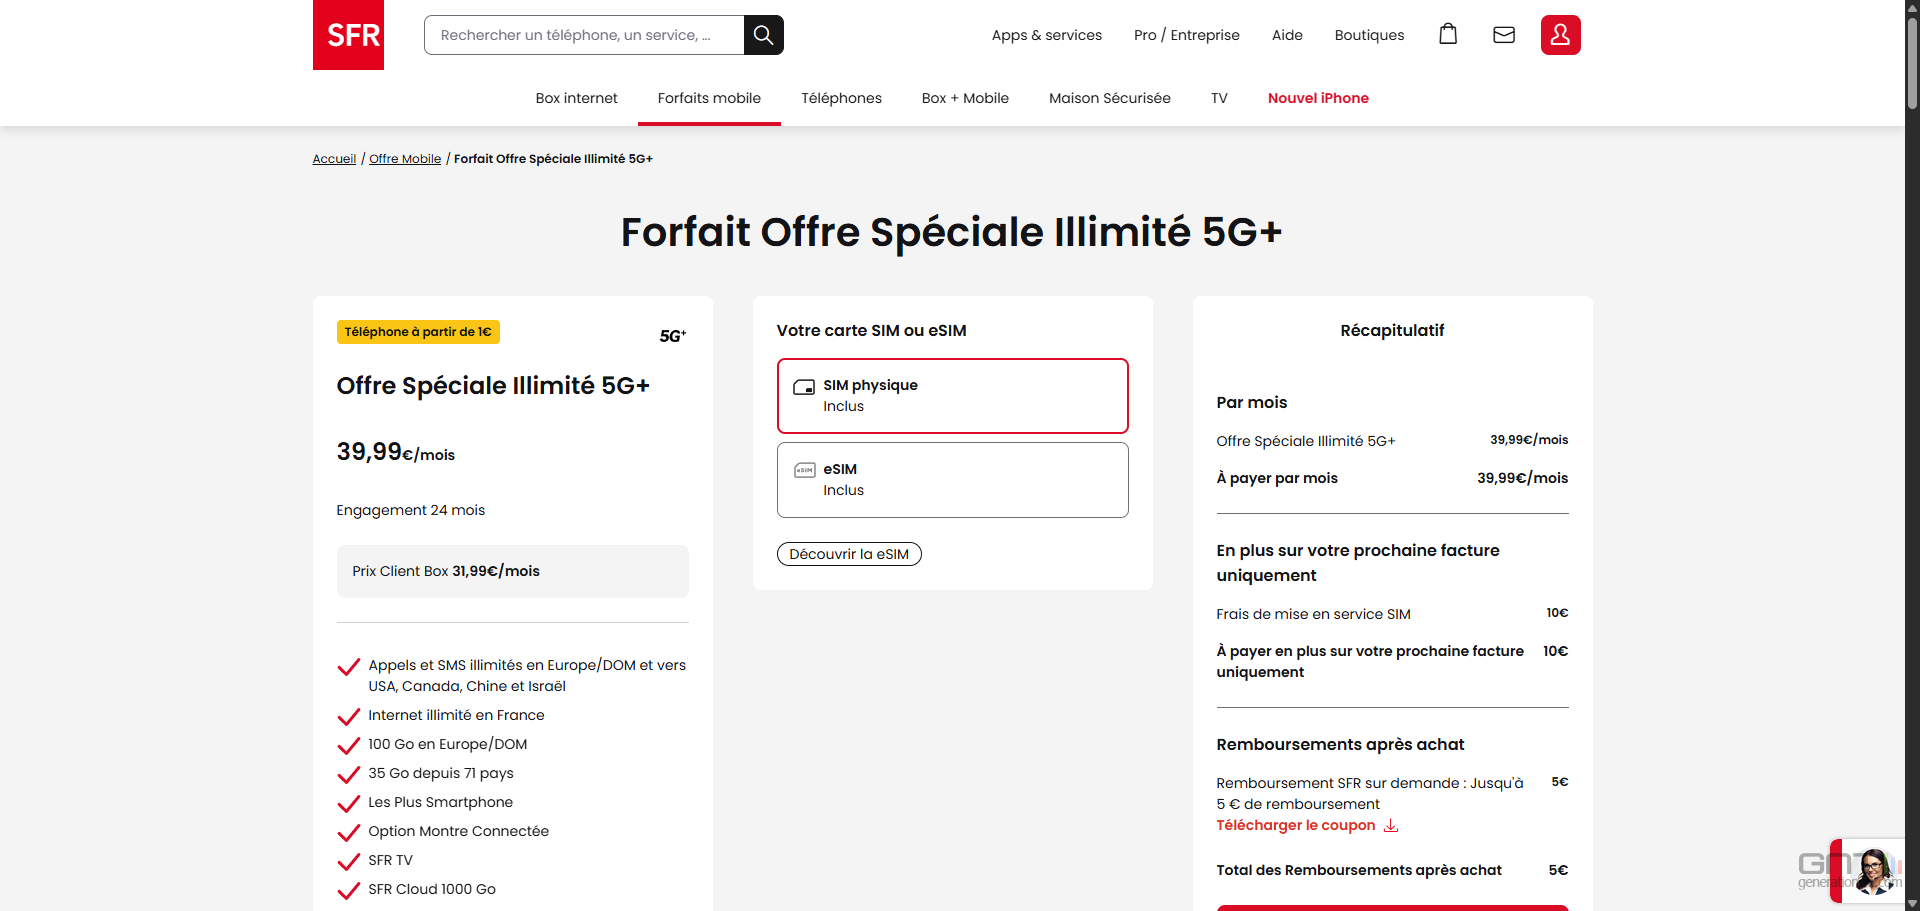This screenshot has height=911, width=1920.
Task: Go to Accueil breadcrumb link
Action: [x=334, y=159]
